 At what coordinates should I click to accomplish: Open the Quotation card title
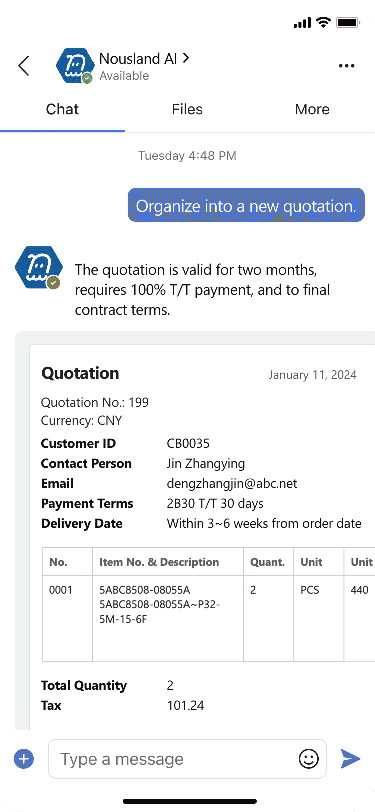coord(80,373)
